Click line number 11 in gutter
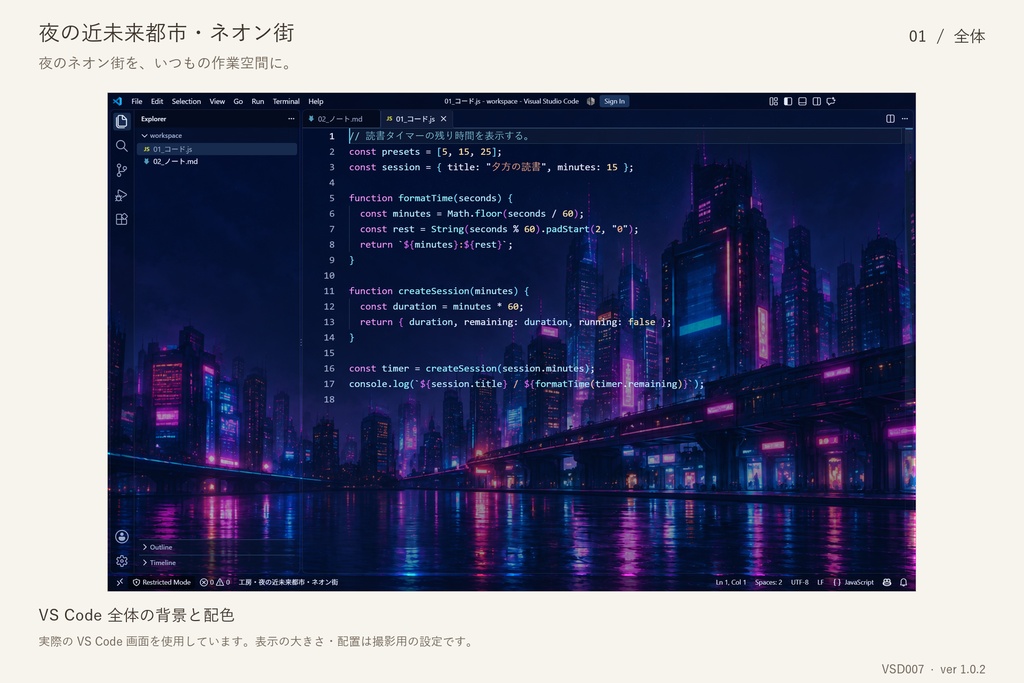Viewport: 1024px width, 683px height. coord(329,291)
